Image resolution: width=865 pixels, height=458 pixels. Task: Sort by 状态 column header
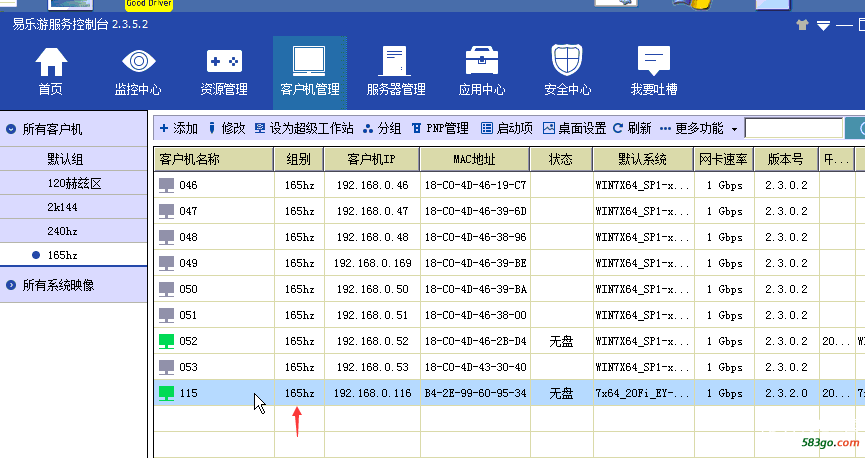pyautogui.click(x=561, y=159)
